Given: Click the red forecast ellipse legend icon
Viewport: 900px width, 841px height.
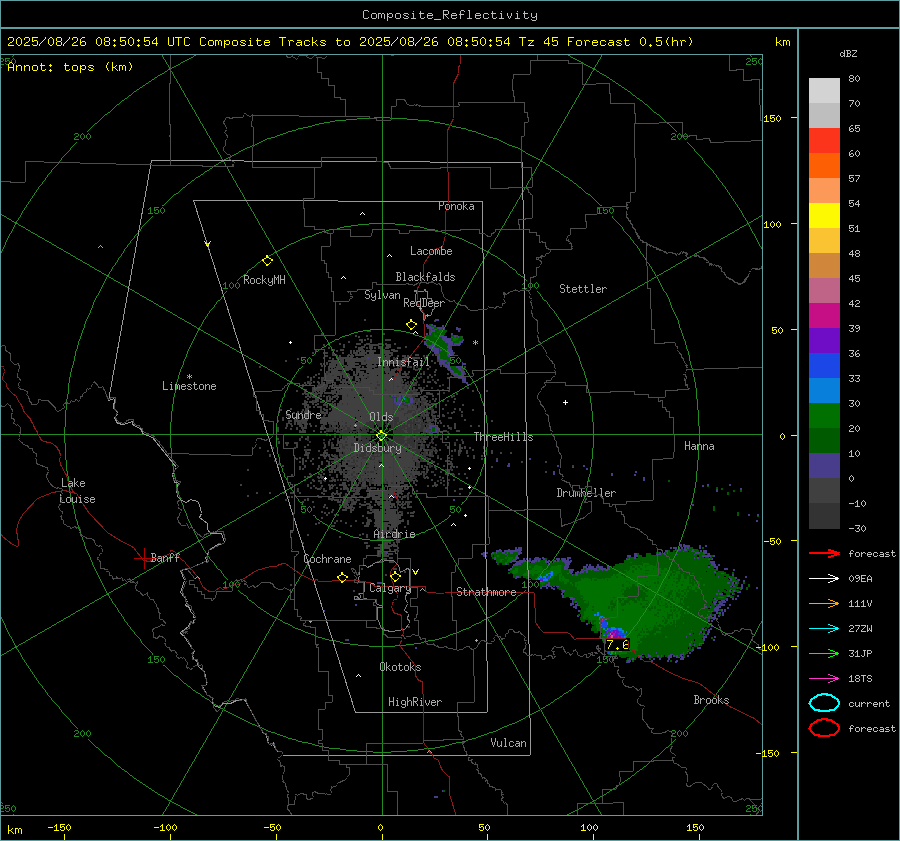Looking at the screenshot, I should pos(824,728).
